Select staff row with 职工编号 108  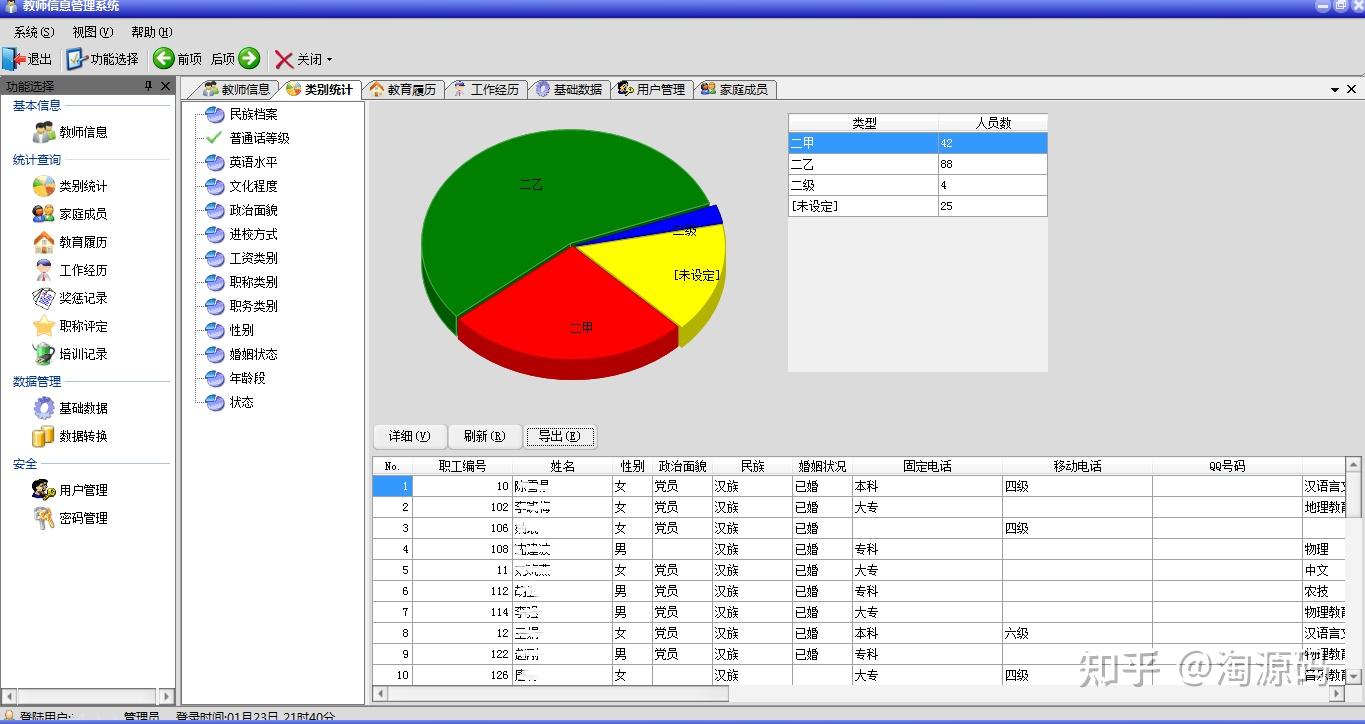[x=860, y=549]
